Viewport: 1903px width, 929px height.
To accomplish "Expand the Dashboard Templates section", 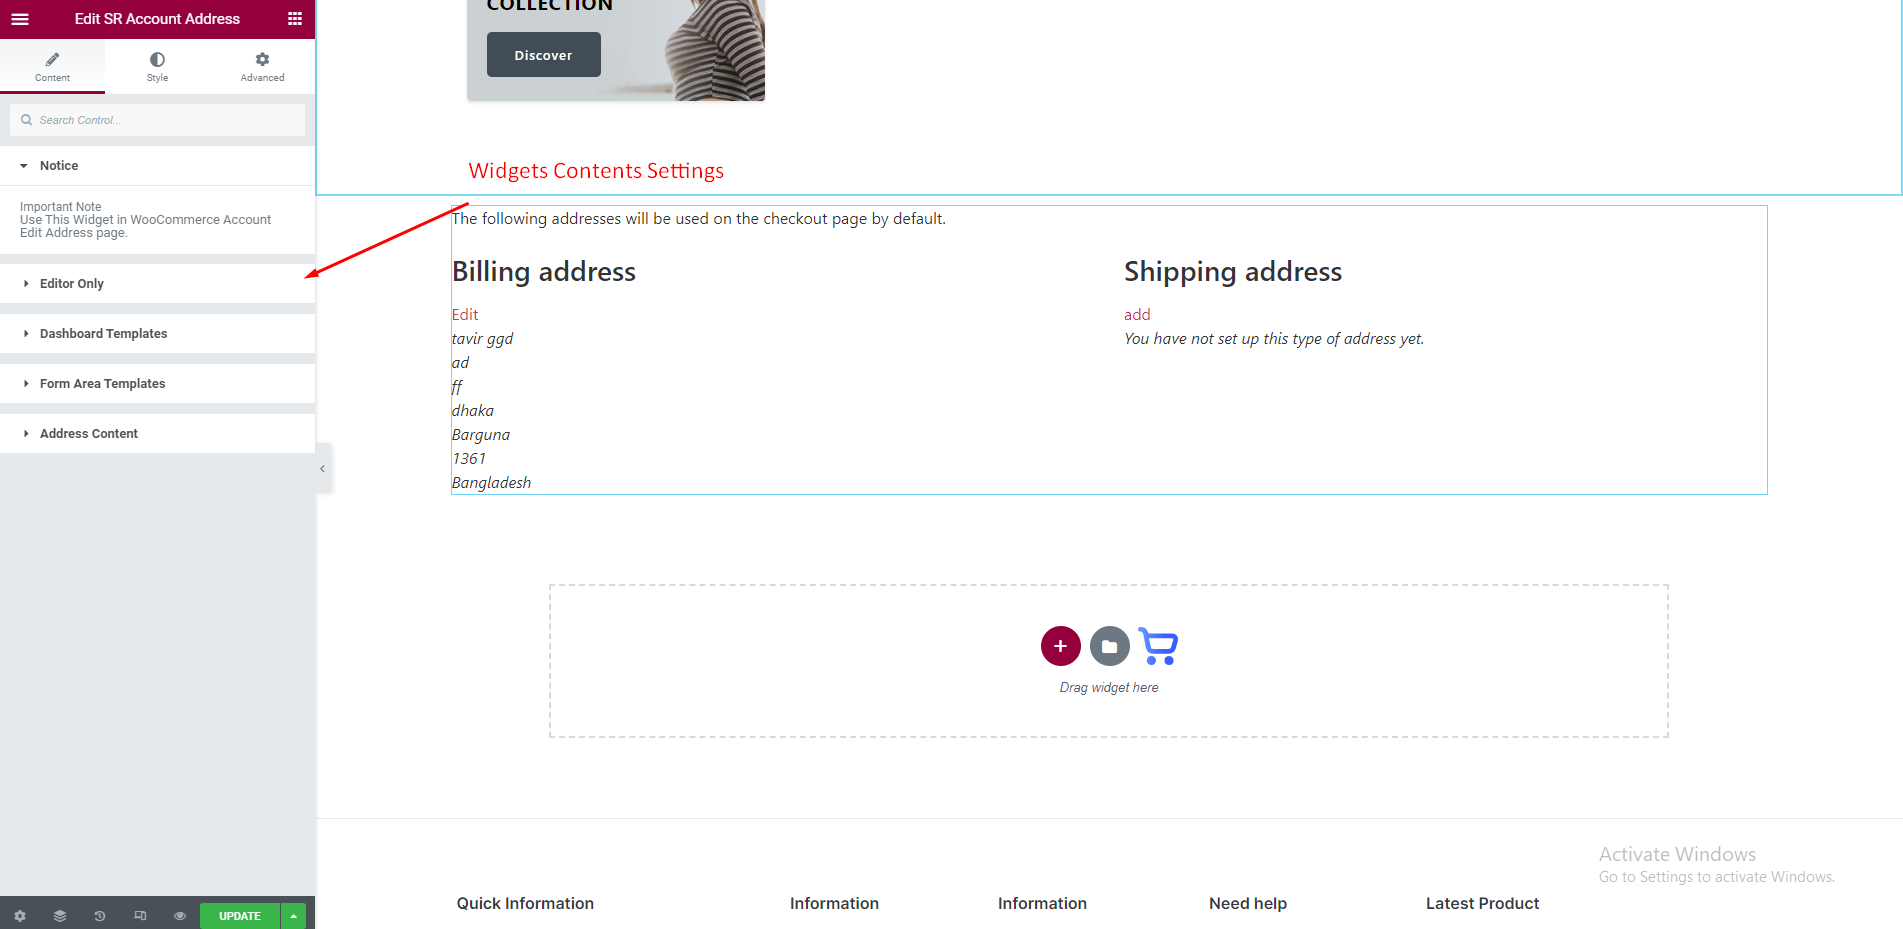I will coord(103,334).
